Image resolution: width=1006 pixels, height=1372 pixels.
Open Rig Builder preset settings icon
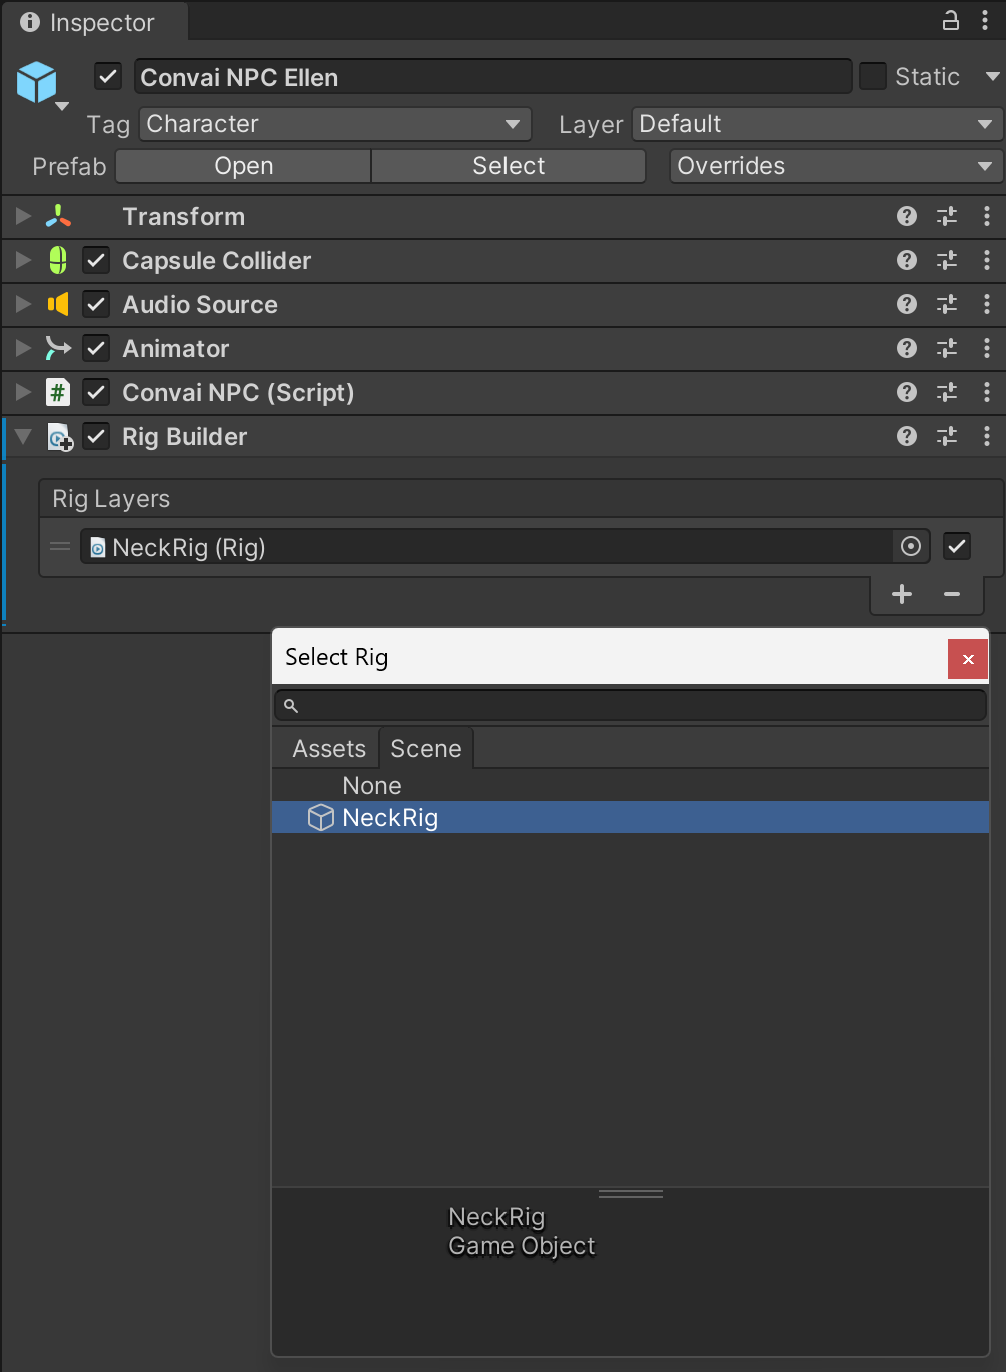[x=947, y=436]
